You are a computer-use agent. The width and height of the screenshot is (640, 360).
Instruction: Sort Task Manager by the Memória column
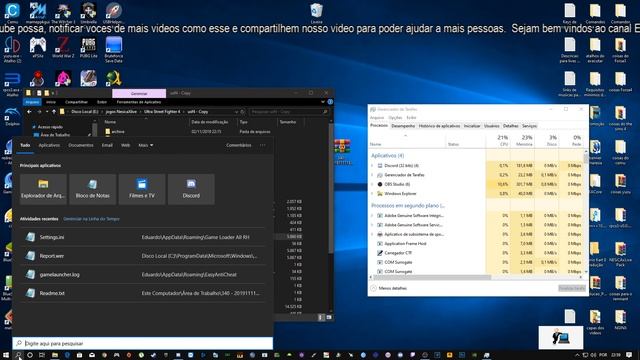(522, 140)
